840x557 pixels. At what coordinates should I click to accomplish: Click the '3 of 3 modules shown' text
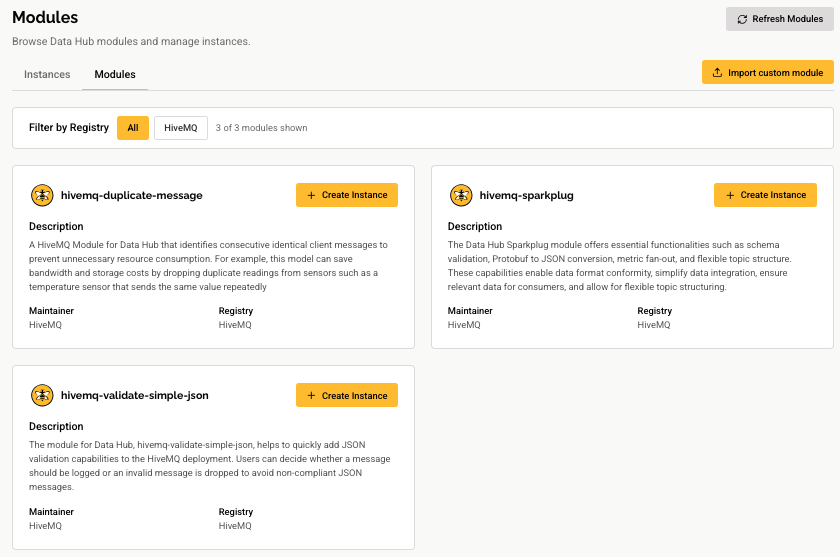pos(261,128)
